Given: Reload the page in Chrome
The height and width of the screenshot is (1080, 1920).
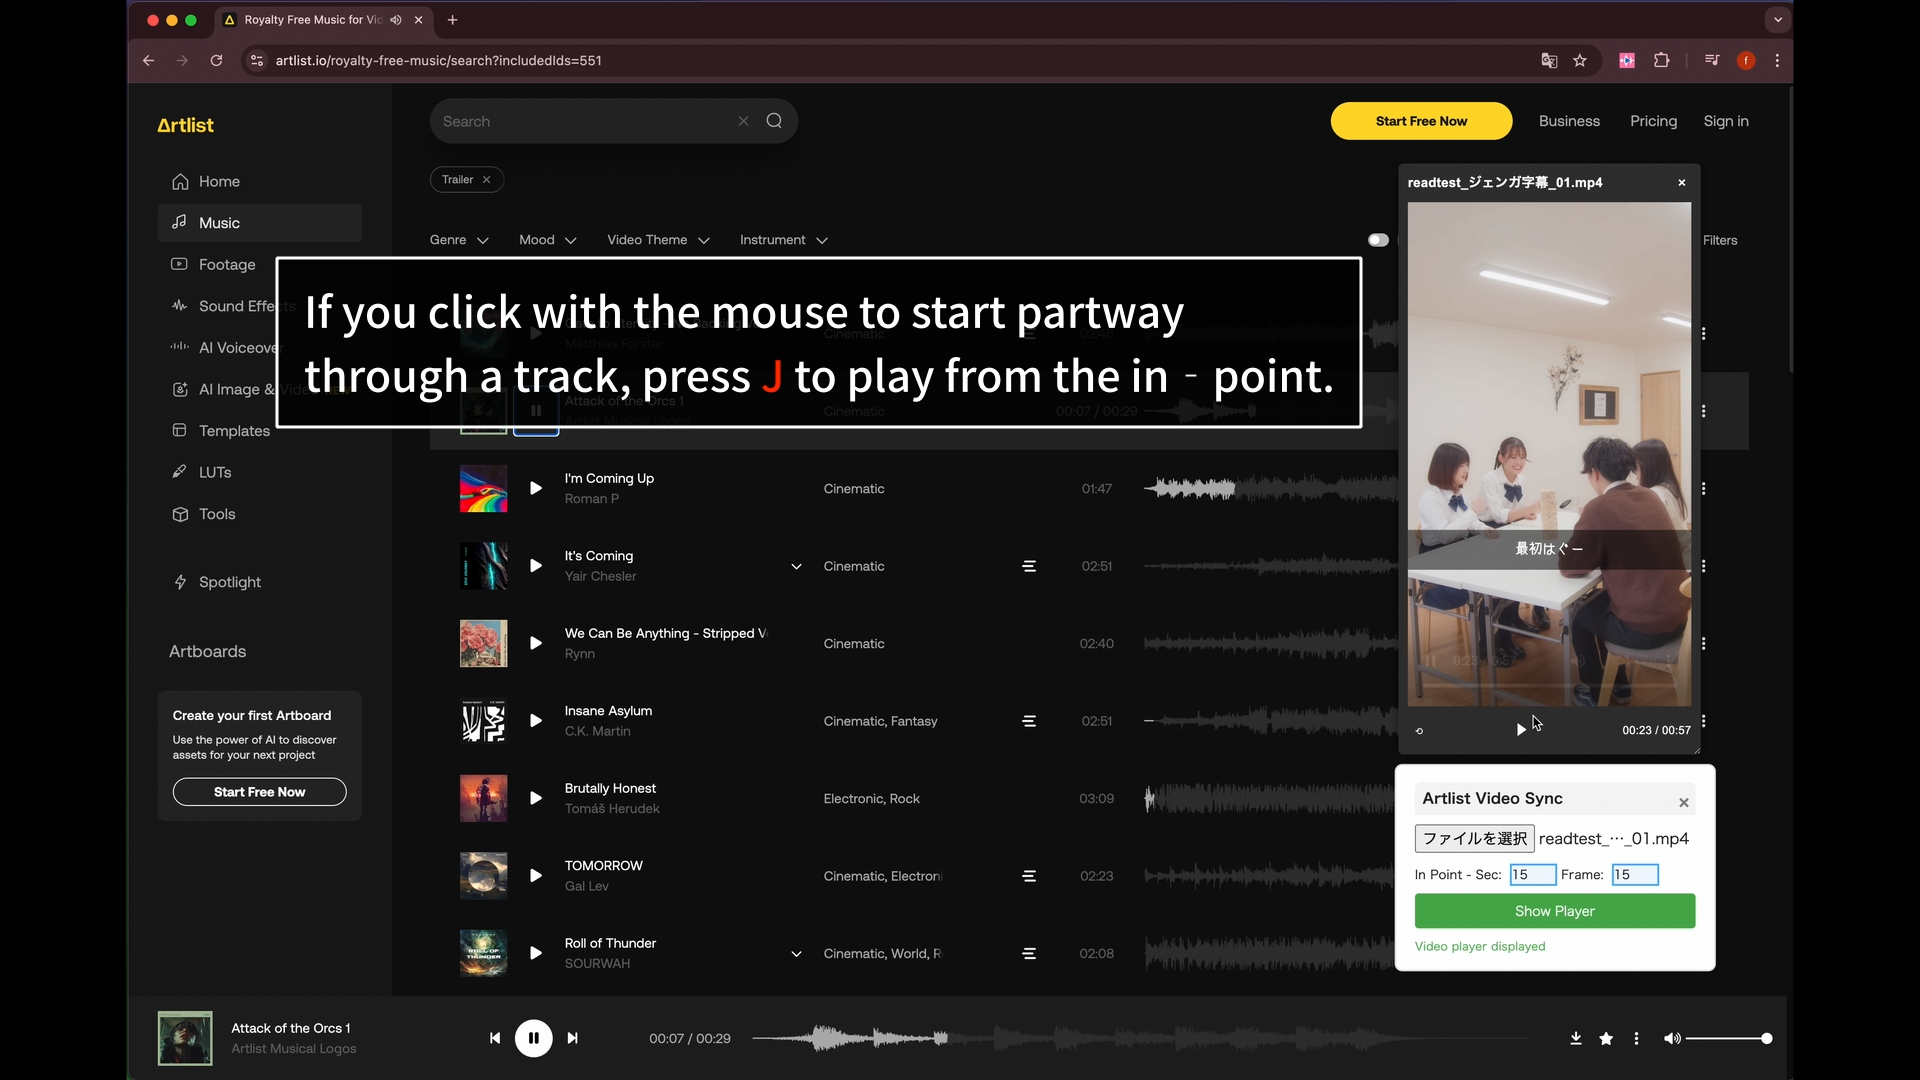Looking at the screenshot, I should click(216, 60).
